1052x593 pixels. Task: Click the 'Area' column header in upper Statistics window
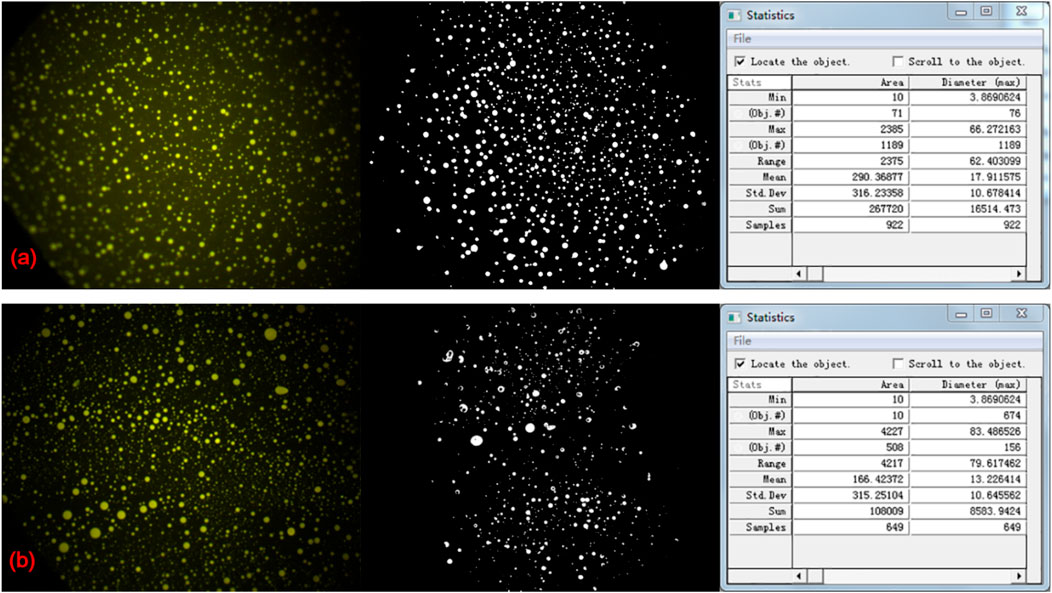point(851,83)
